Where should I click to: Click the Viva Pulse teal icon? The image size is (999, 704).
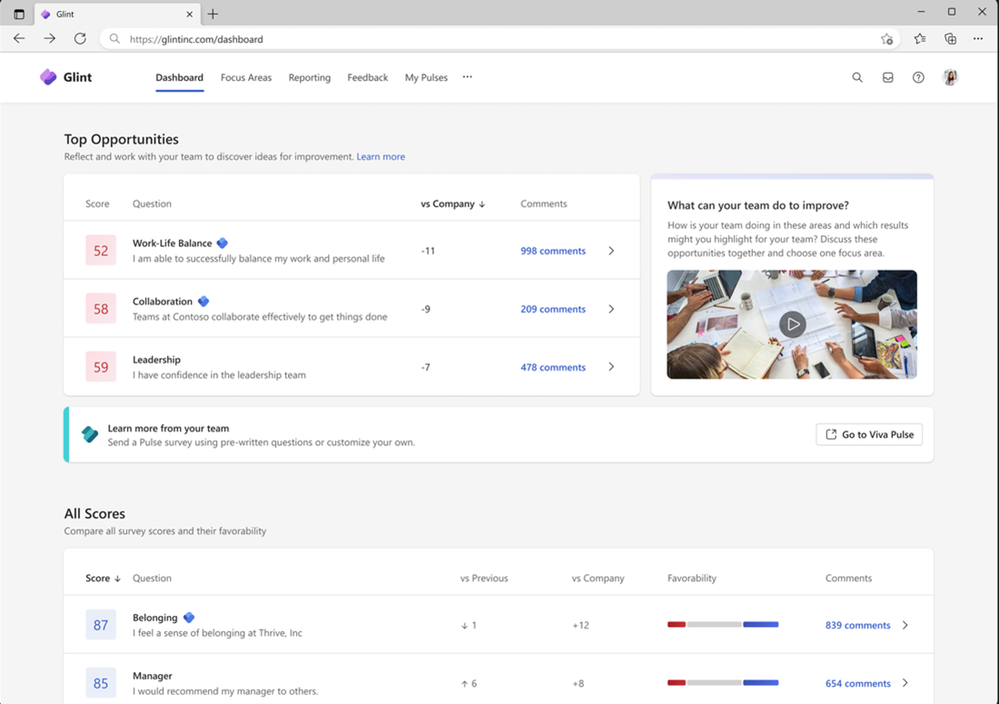[x=90, y=435]
